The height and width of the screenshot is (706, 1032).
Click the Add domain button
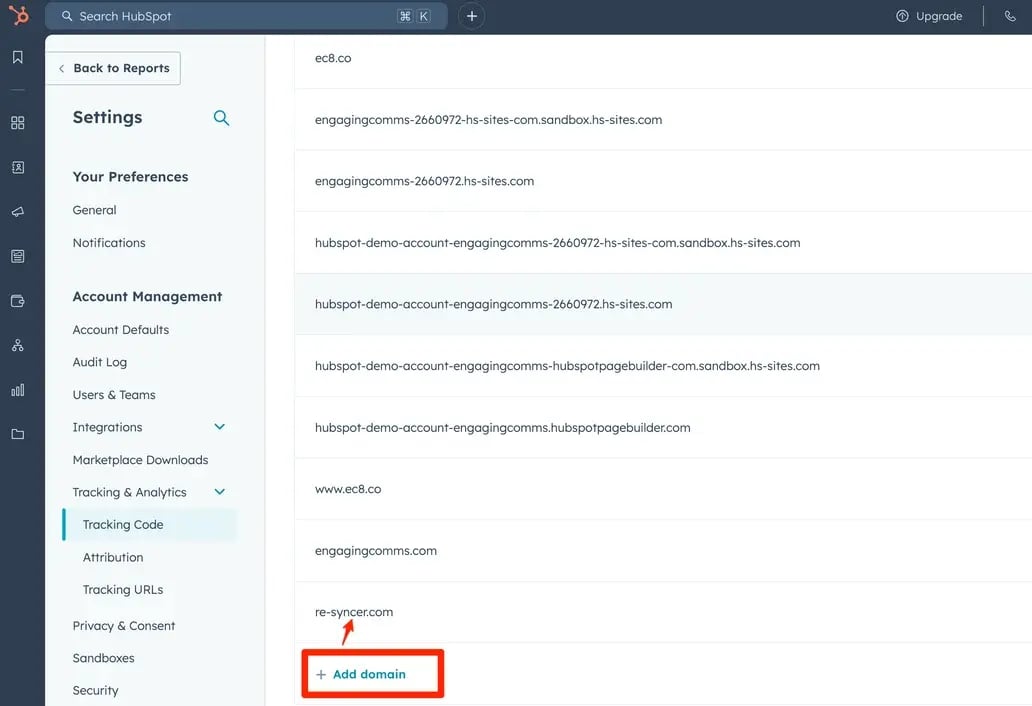click(370, 674)
